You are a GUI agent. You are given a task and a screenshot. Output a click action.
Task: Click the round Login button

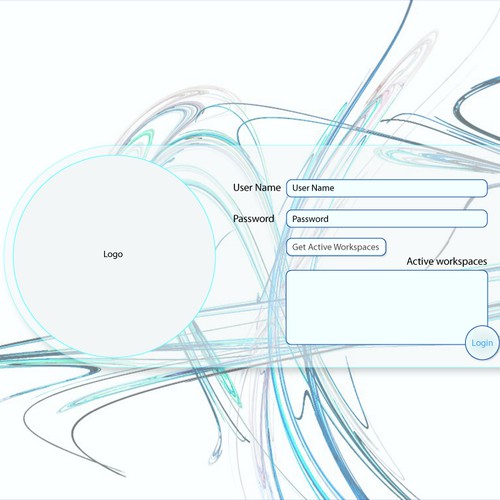coord(482,343)
